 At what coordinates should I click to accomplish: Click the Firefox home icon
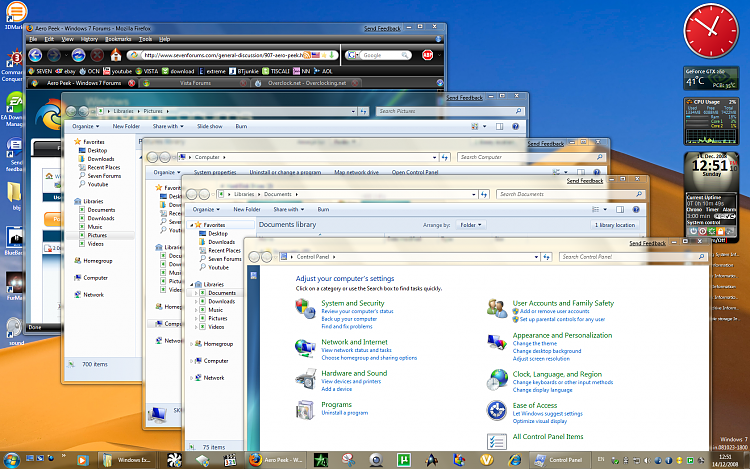(116, 55)
